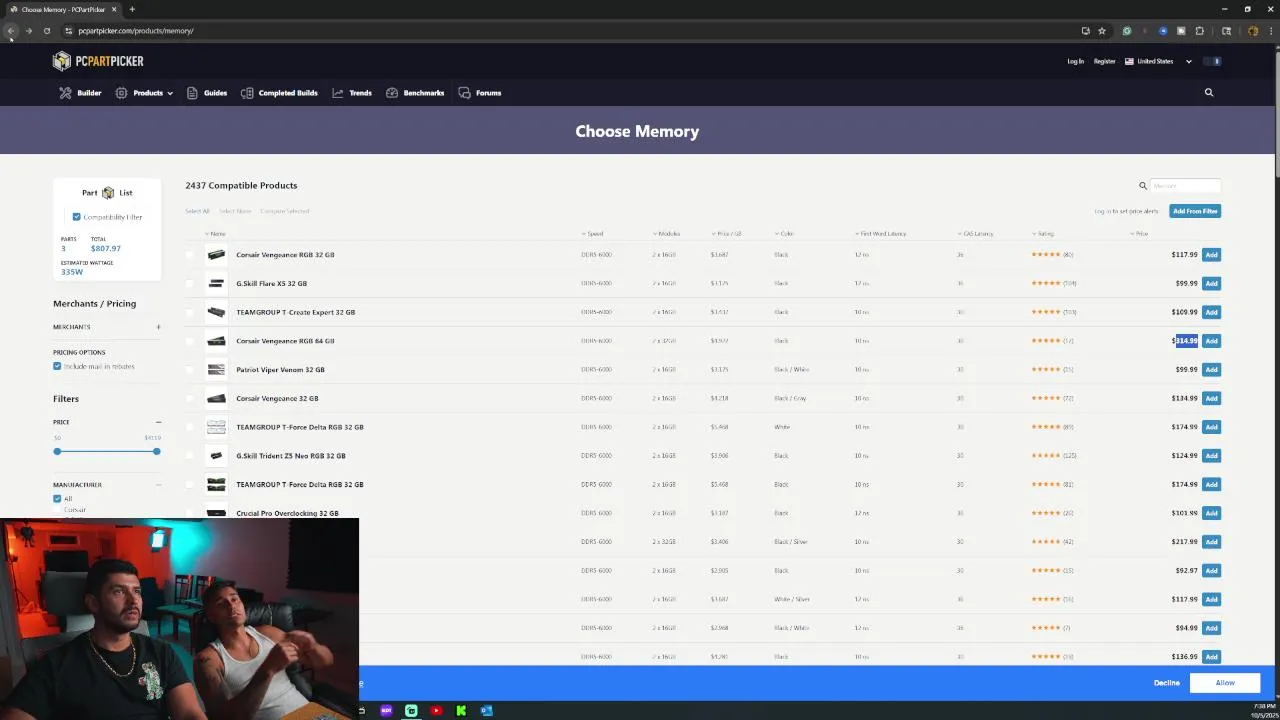Click the Log In link
1280x720 pixels.
pos(1075,62)
